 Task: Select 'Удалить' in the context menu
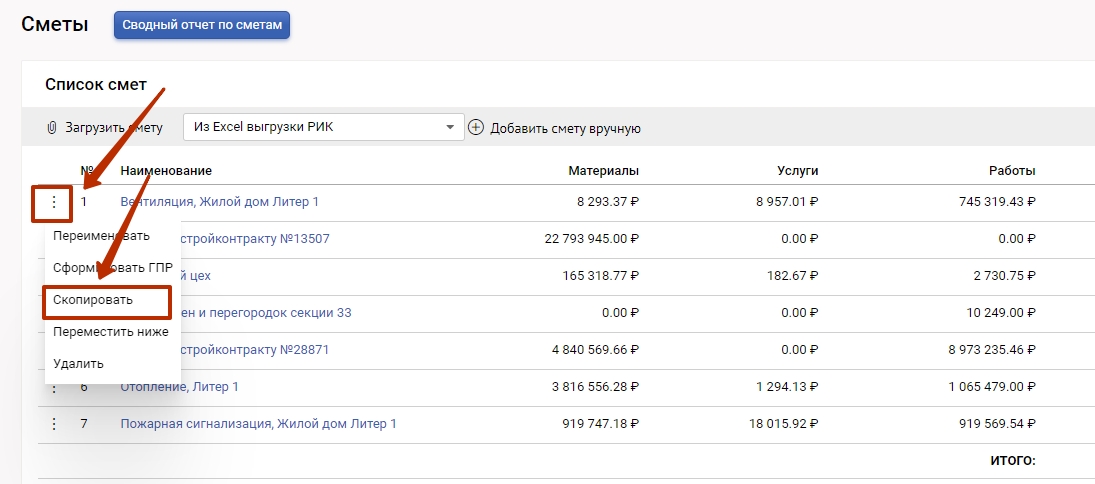(78, 364)
